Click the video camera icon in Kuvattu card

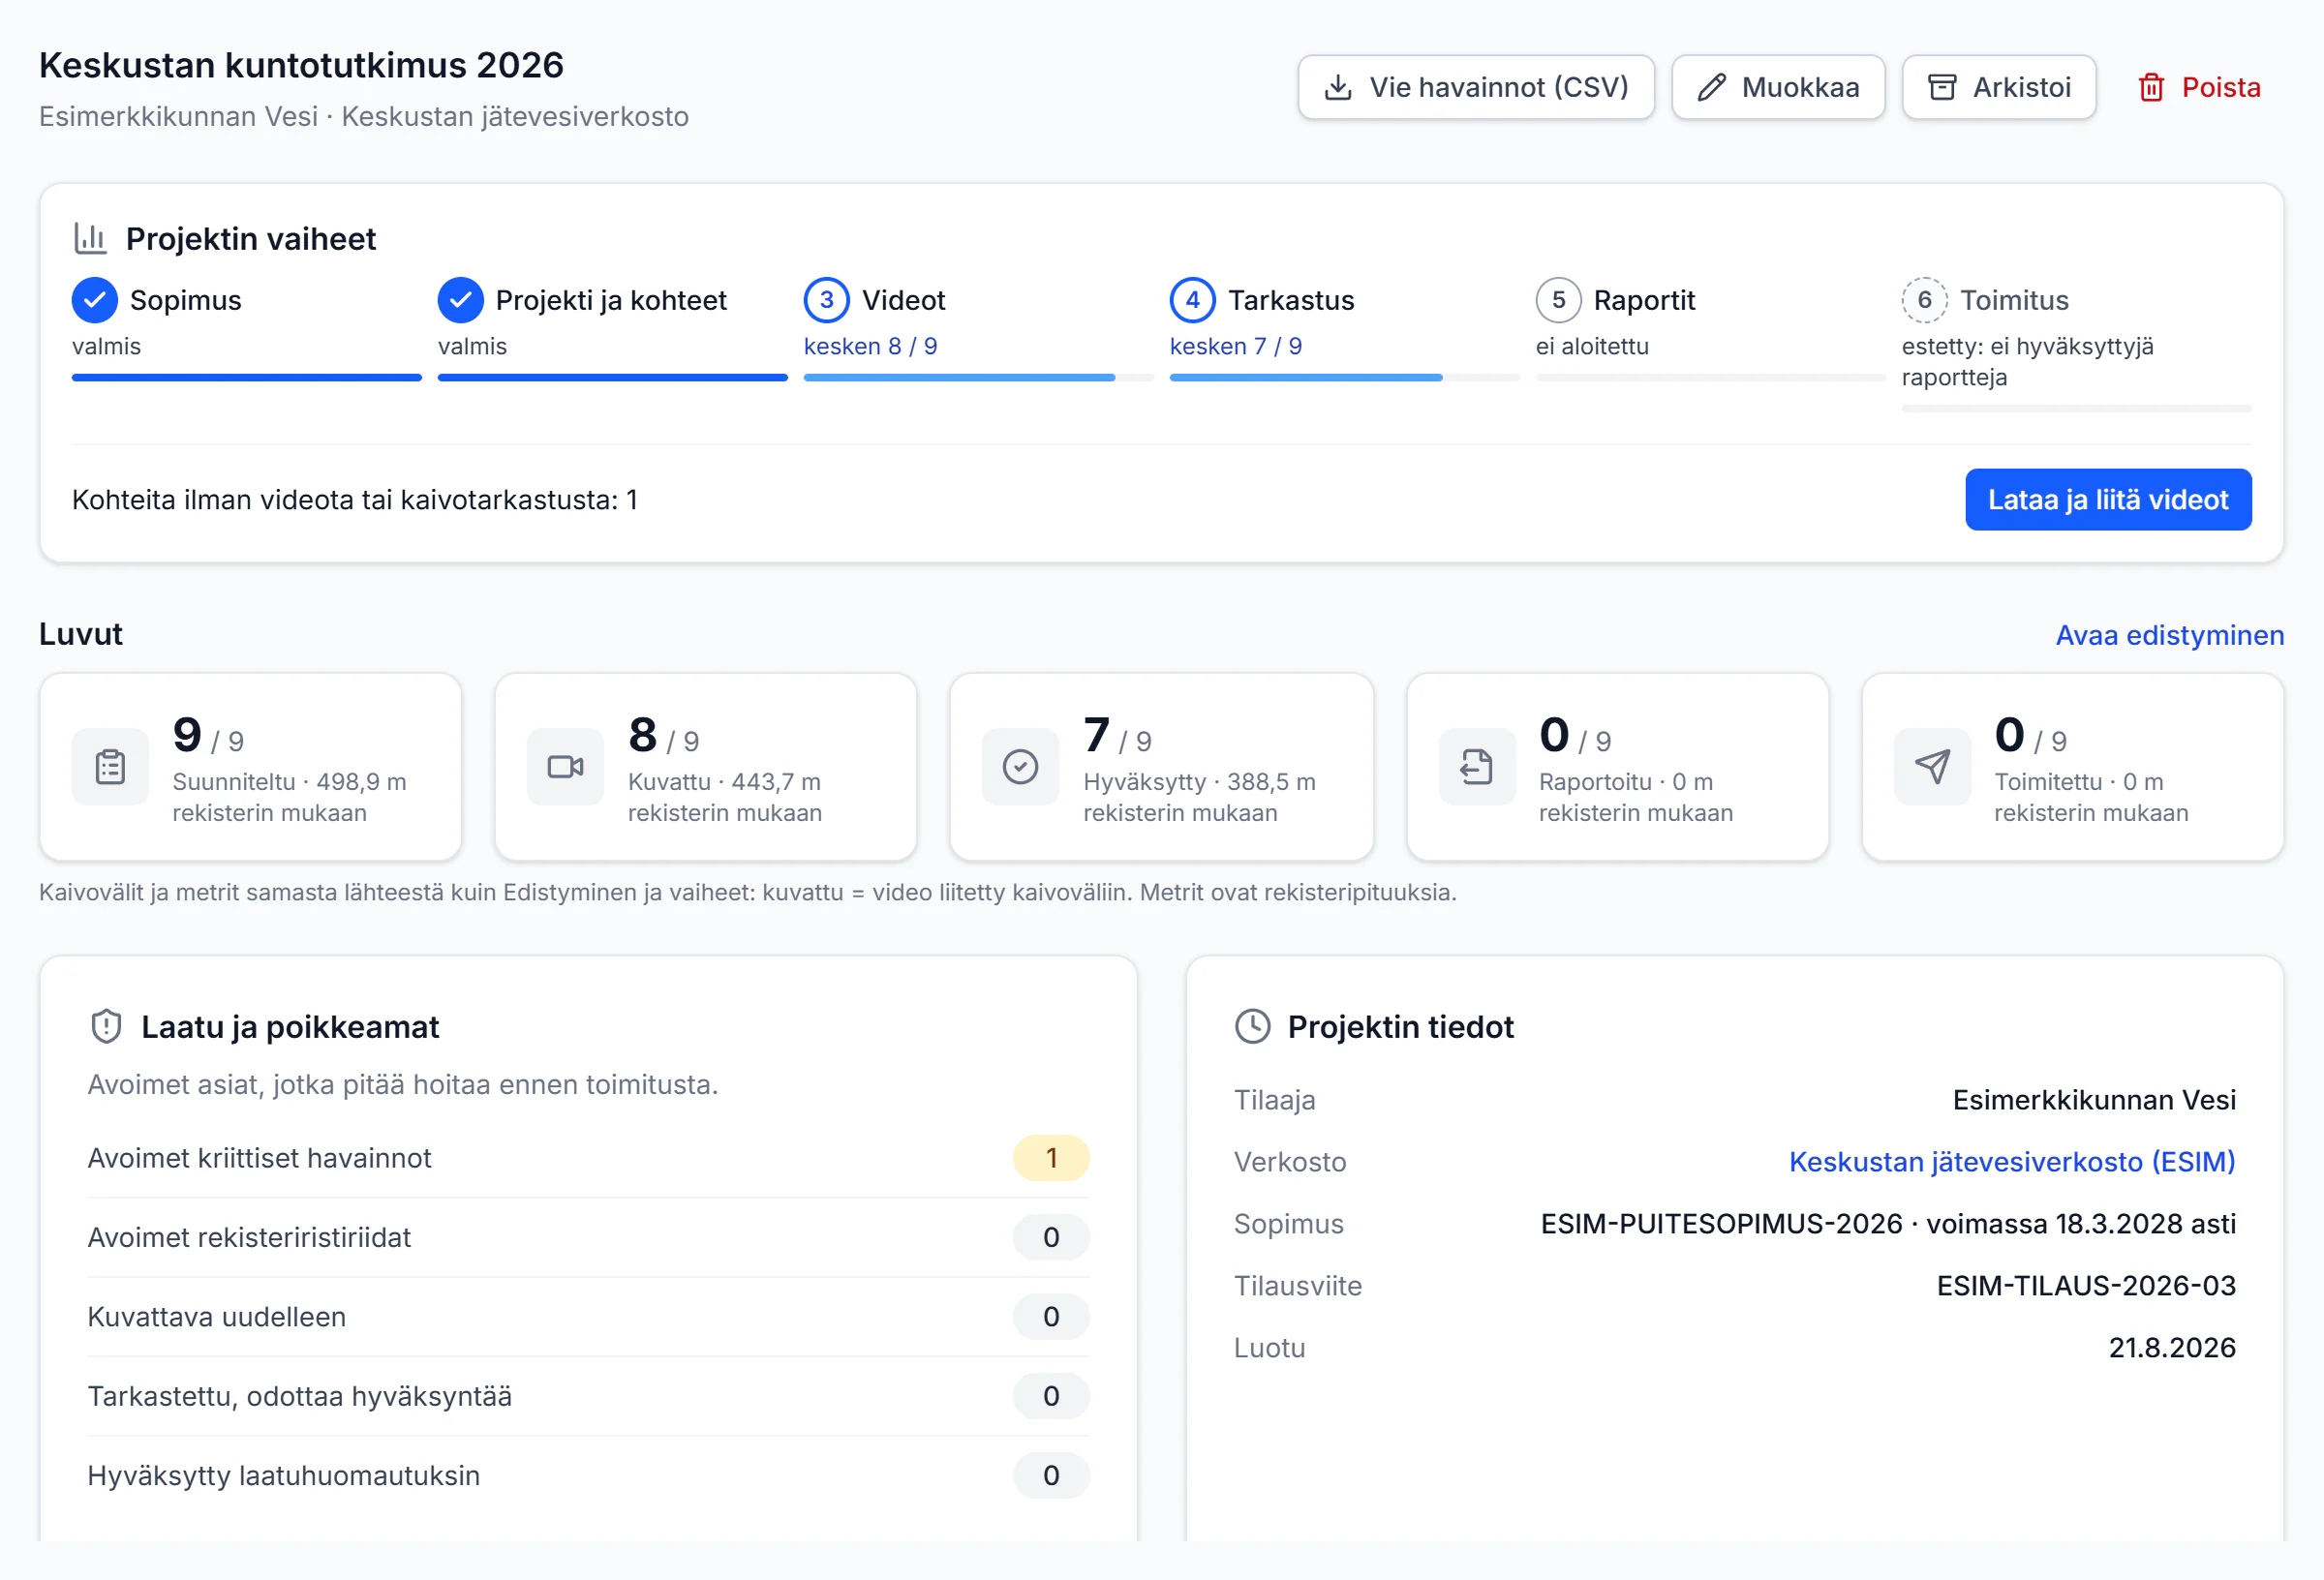[565, 767]
